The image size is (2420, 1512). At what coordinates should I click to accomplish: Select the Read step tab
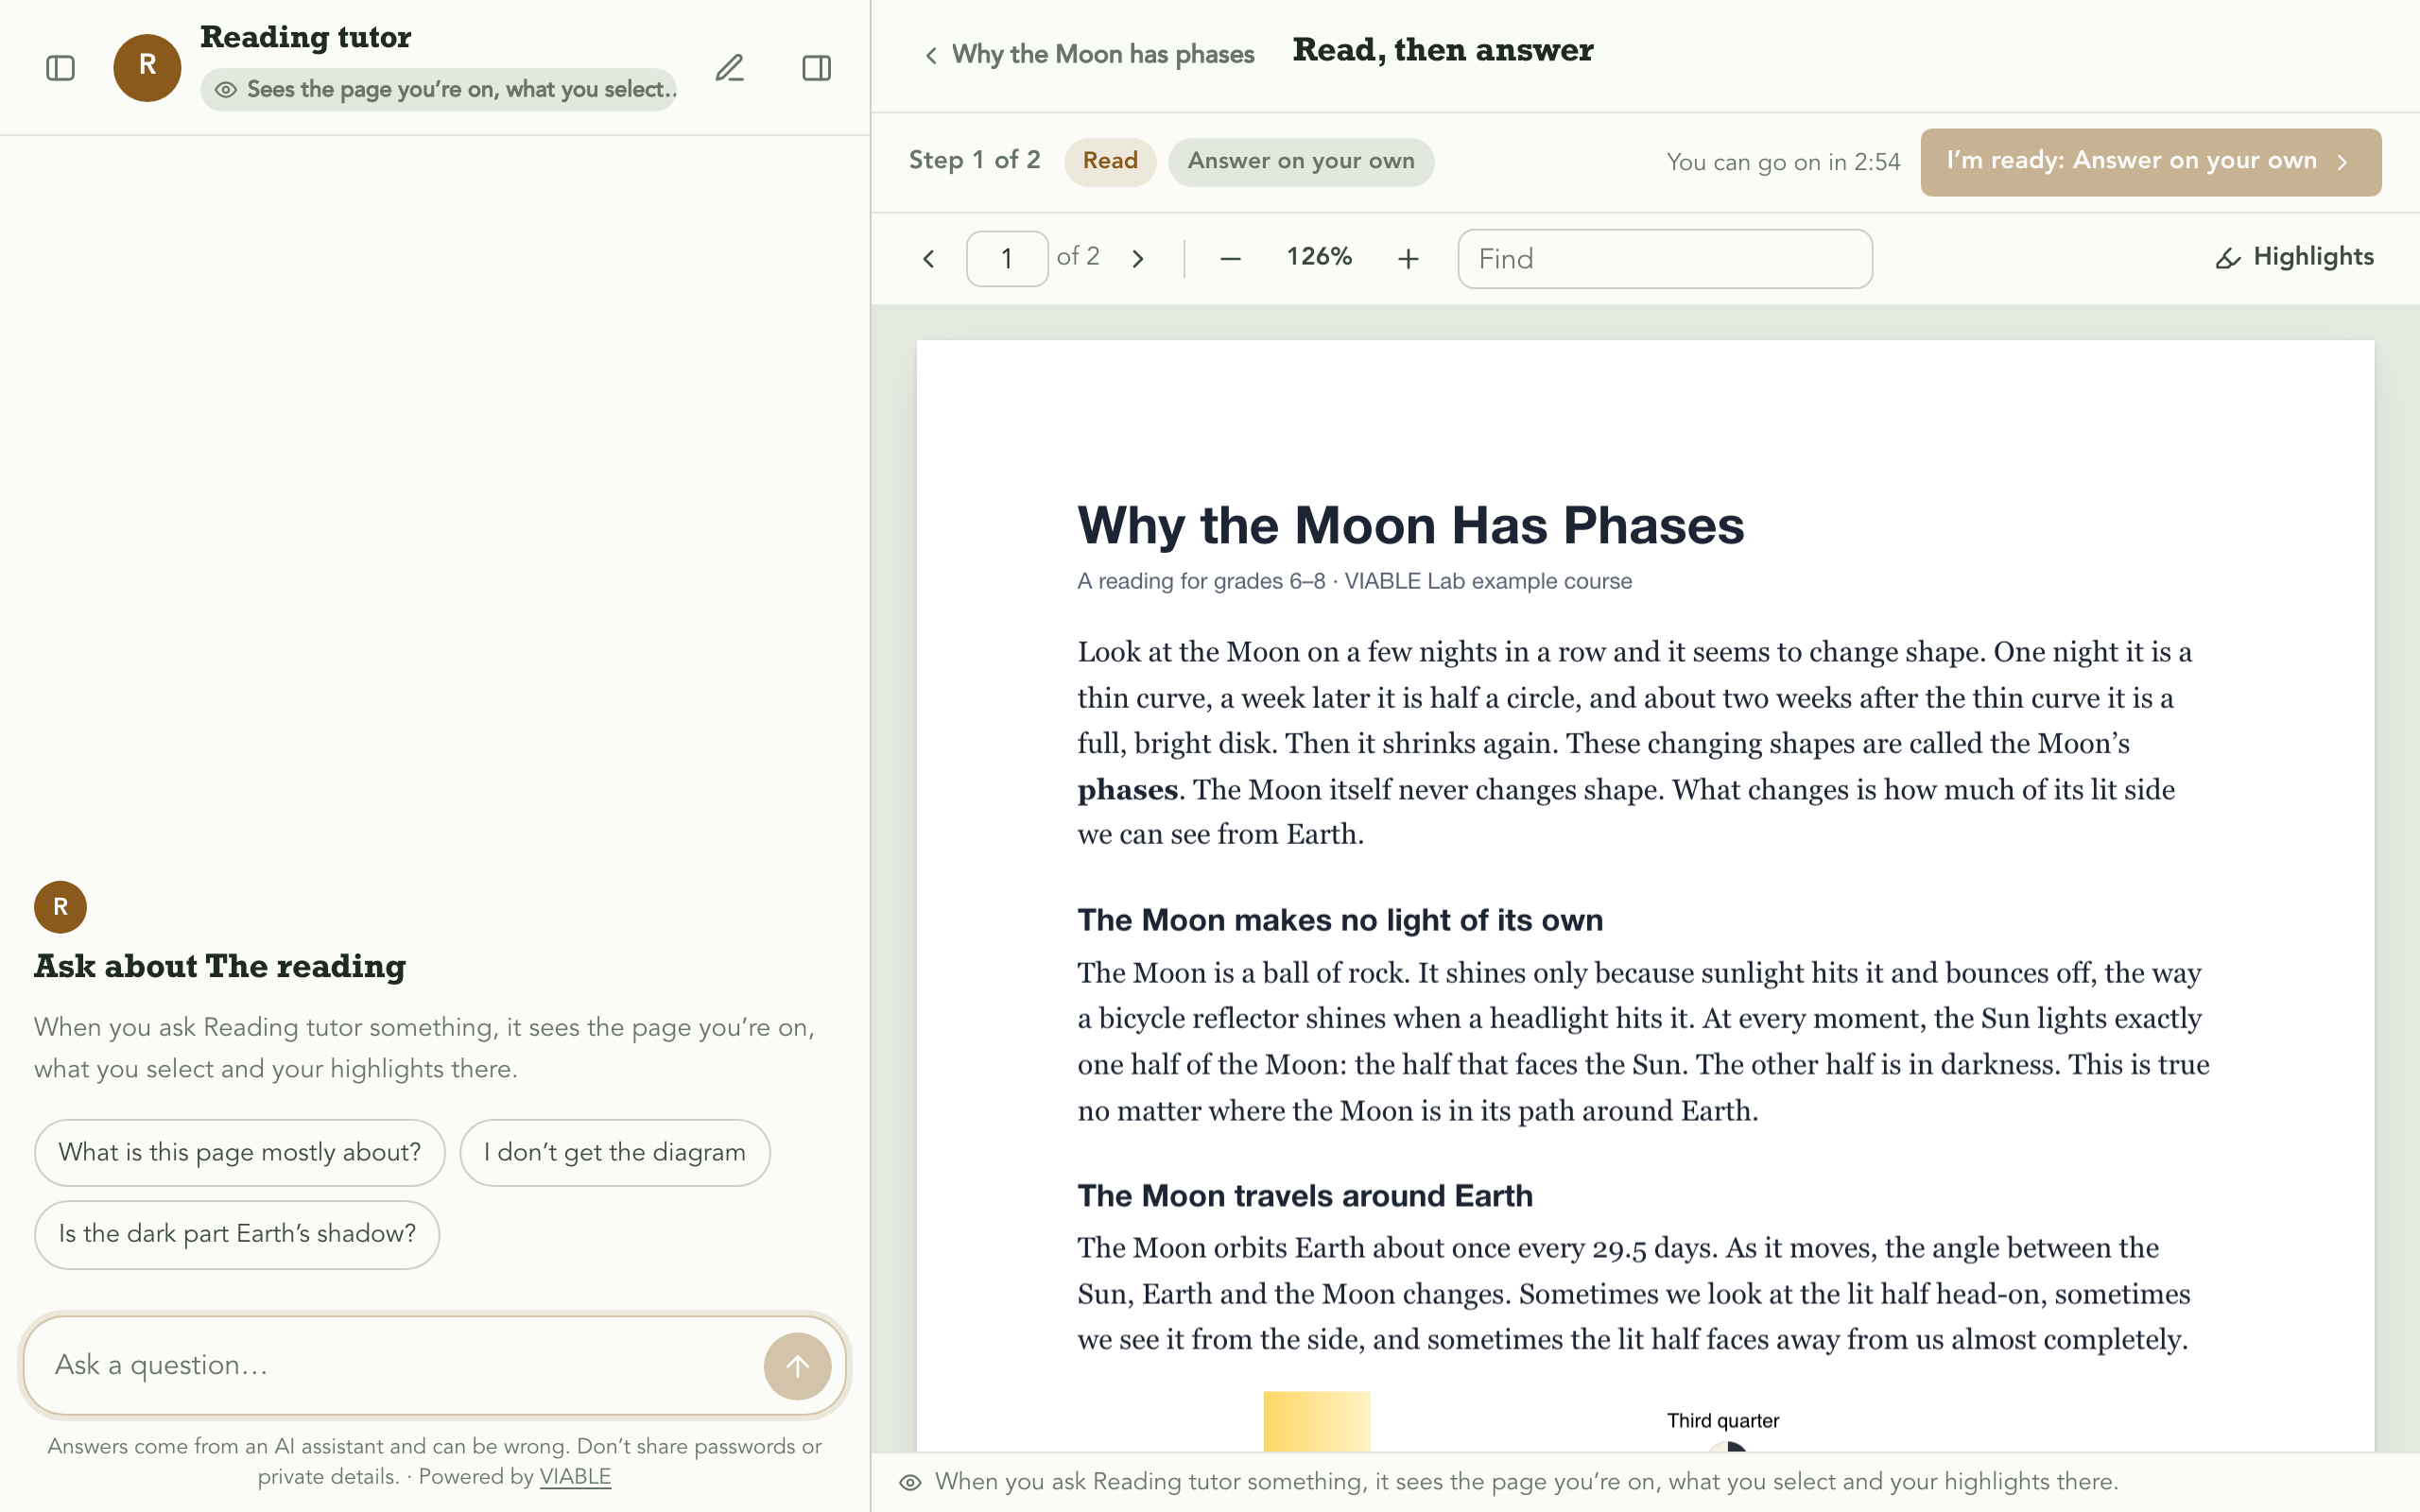1110,161
